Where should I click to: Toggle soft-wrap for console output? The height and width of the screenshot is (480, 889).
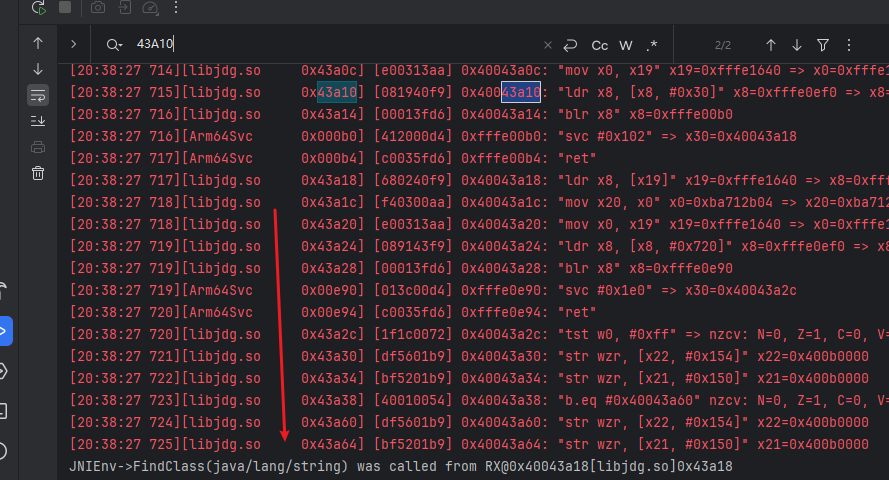click(x=38, y=95)
